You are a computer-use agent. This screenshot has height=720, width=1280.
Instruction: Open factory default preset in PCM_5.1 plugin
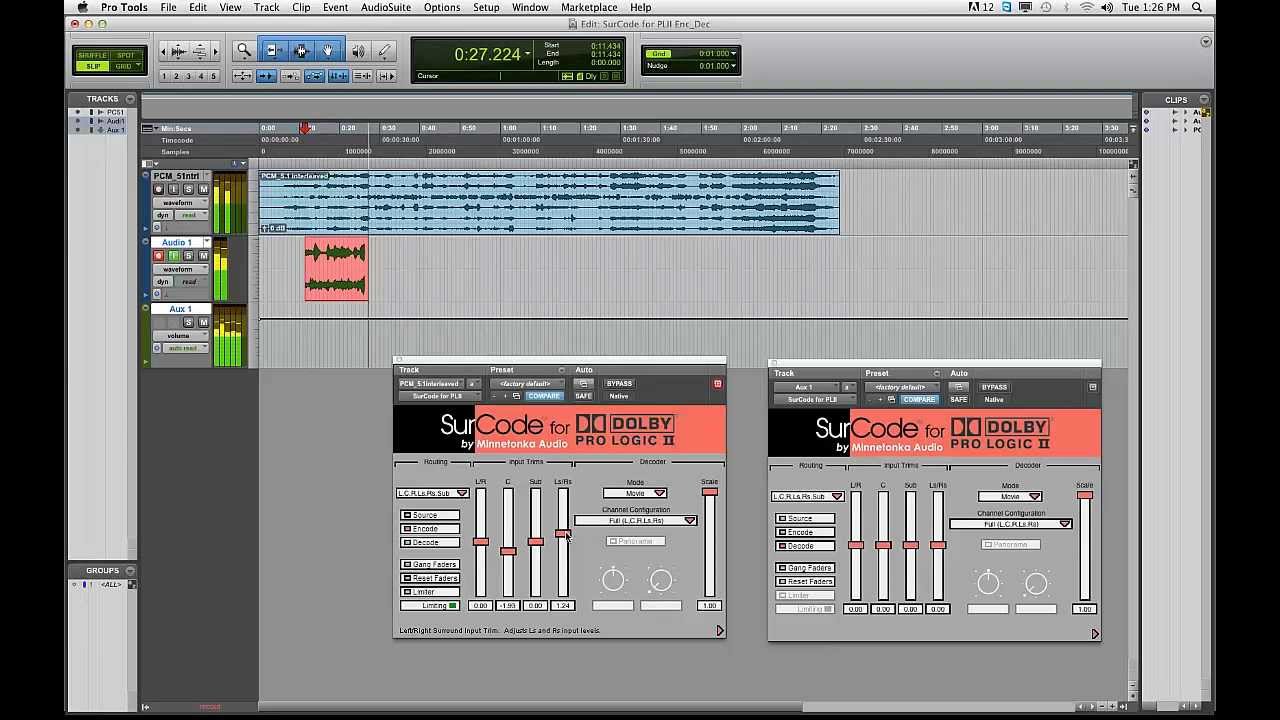point(526,384)
